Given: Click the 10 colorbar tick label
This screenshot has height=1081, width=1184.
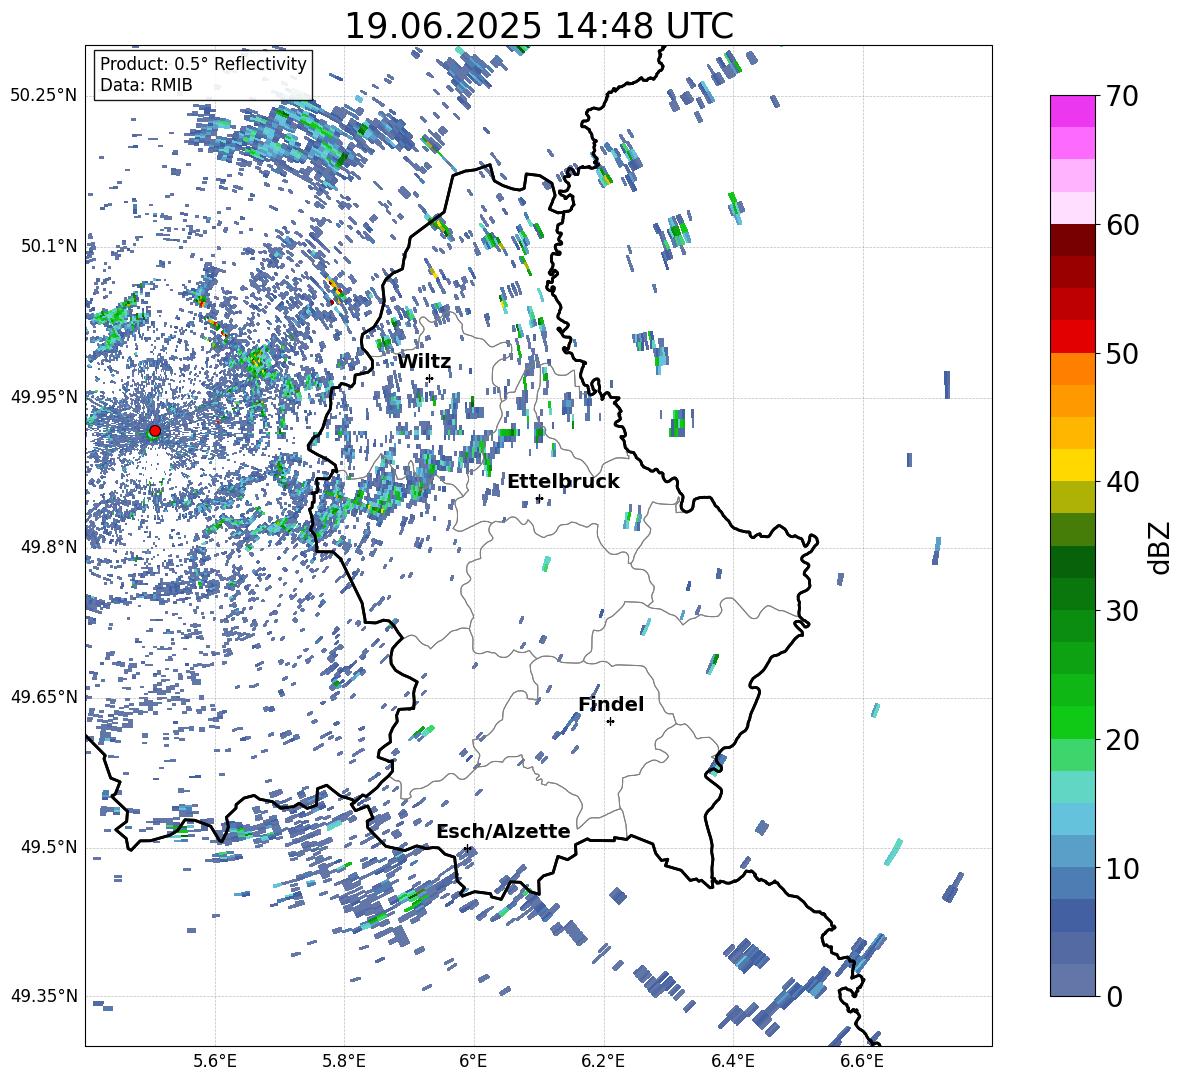Looking at the screenshot, I should (x=1121, y=868).
